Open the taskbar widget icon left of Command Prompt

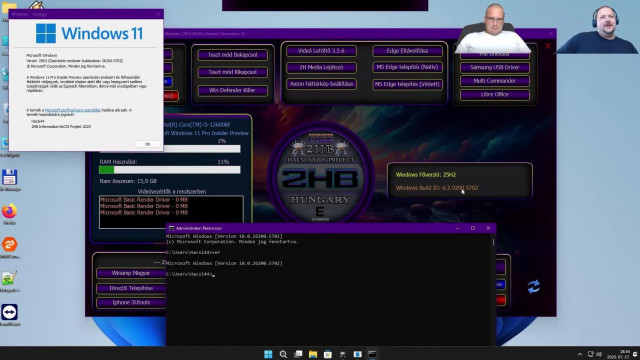pos(358,354)
